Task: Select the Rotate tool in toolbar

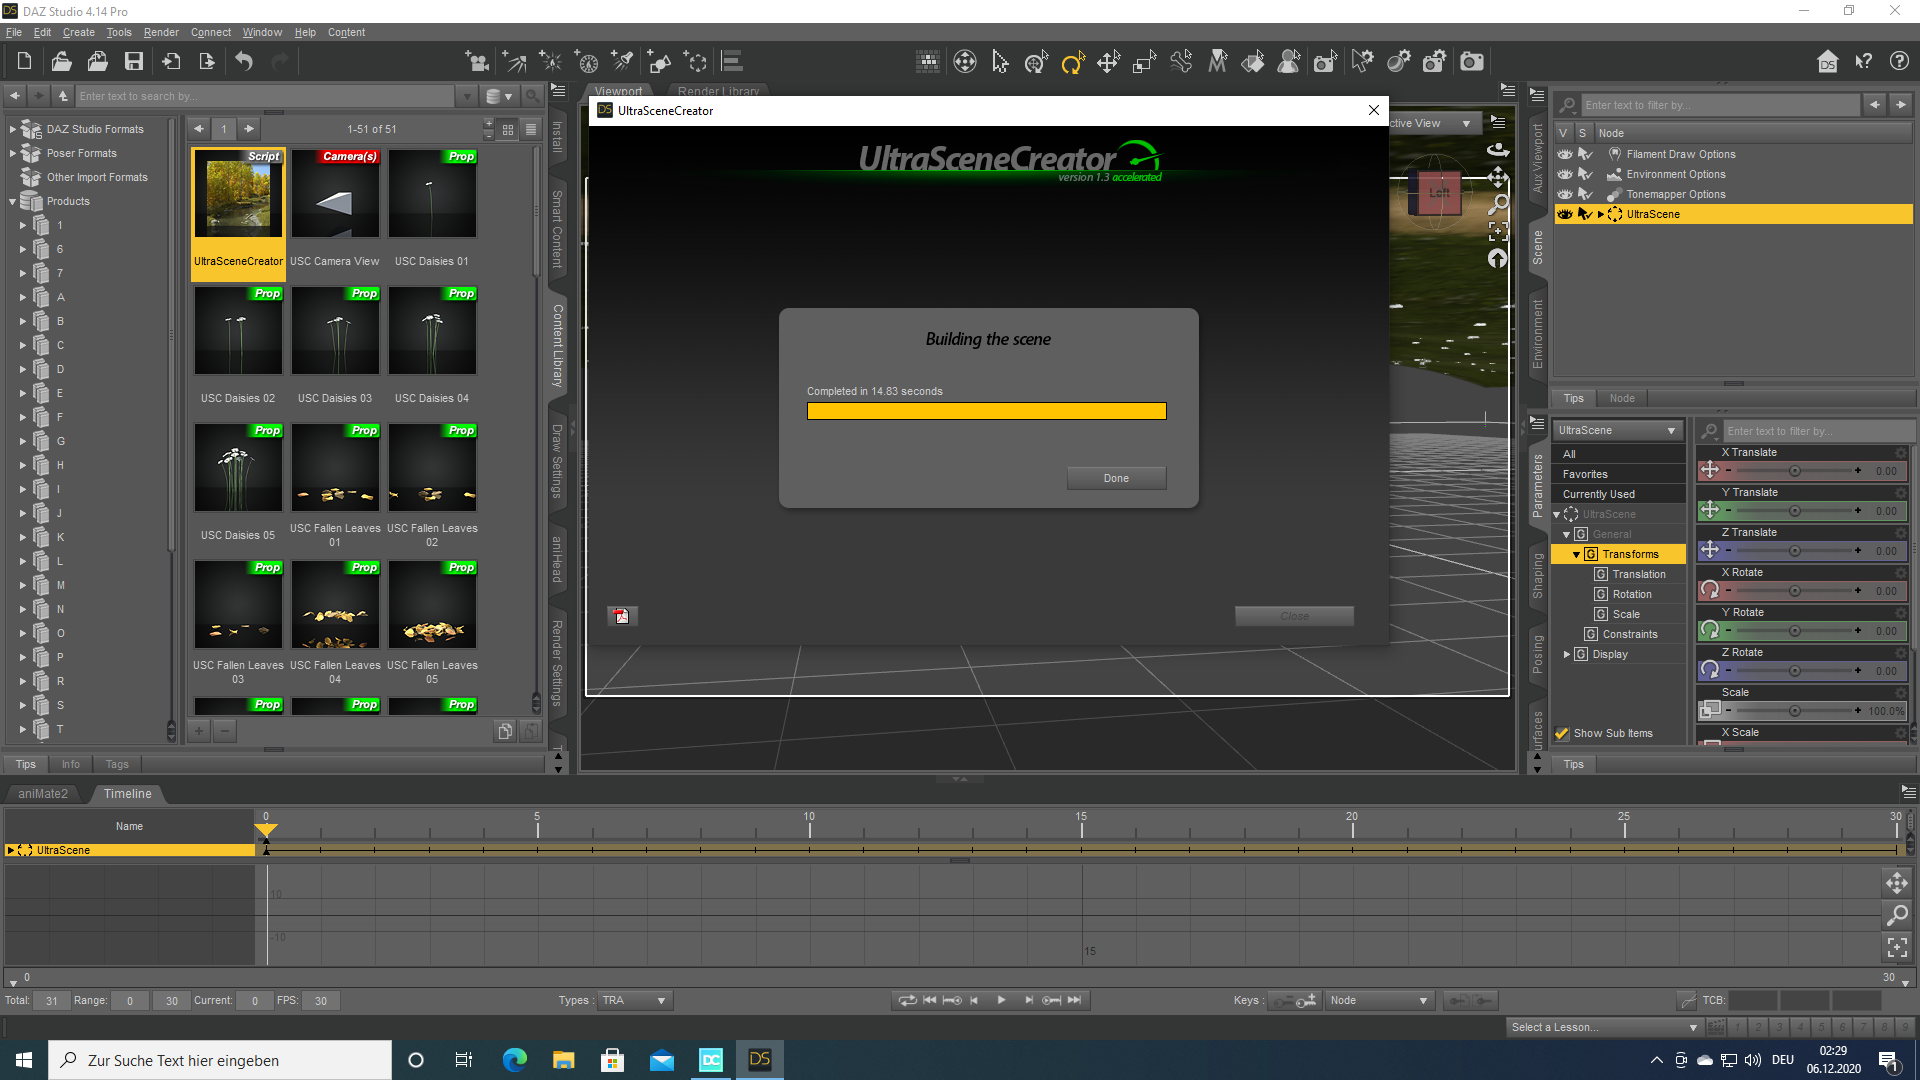Action: (x=1072, y=63)
